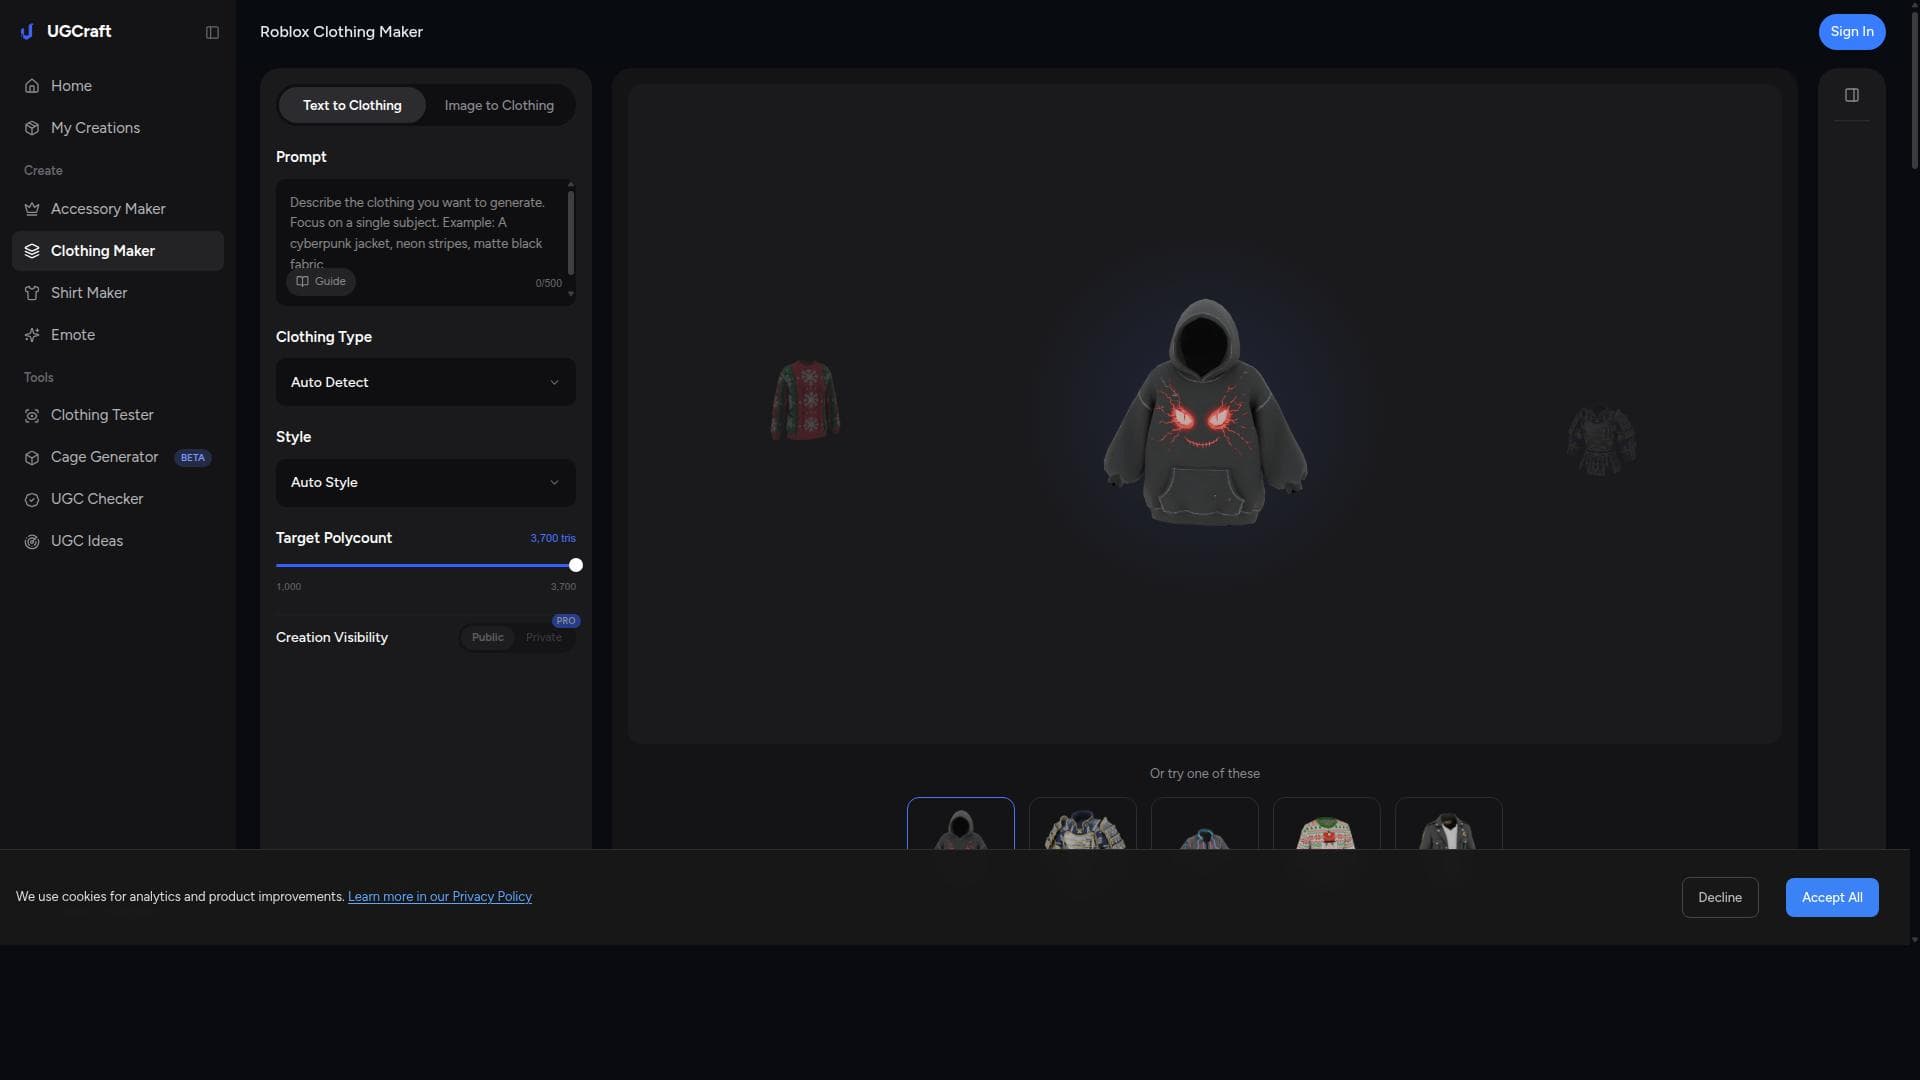Open the Clothing Tester tool

[x=118, y=415]
